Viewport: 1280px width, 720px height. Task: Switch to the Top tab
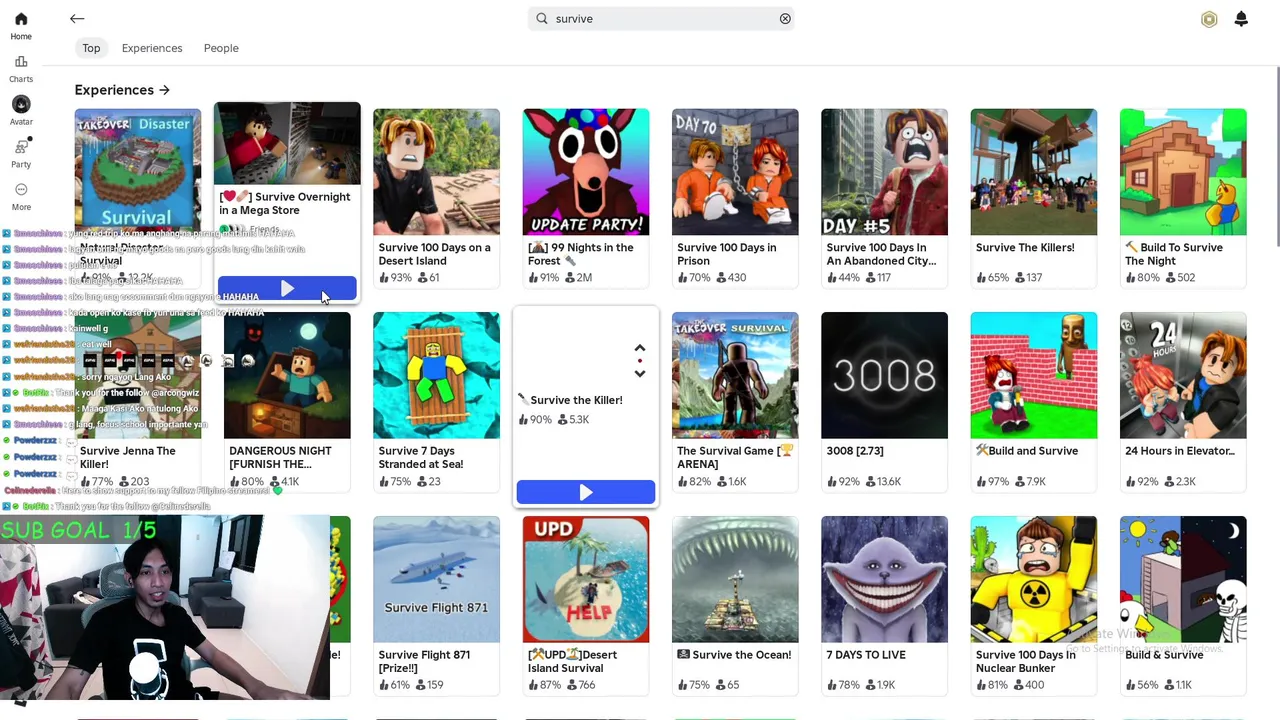point(91,48)
